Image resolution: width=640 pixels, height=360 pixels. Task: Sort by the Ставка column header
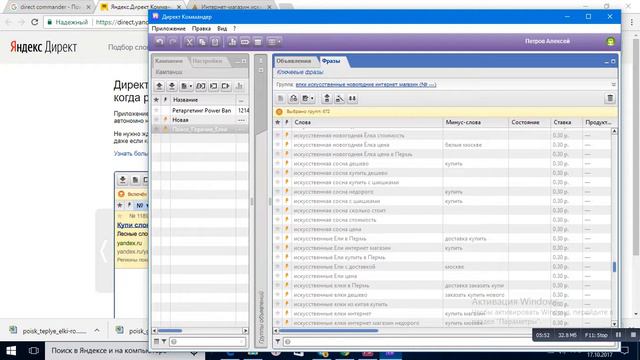(x=567, y=122)
